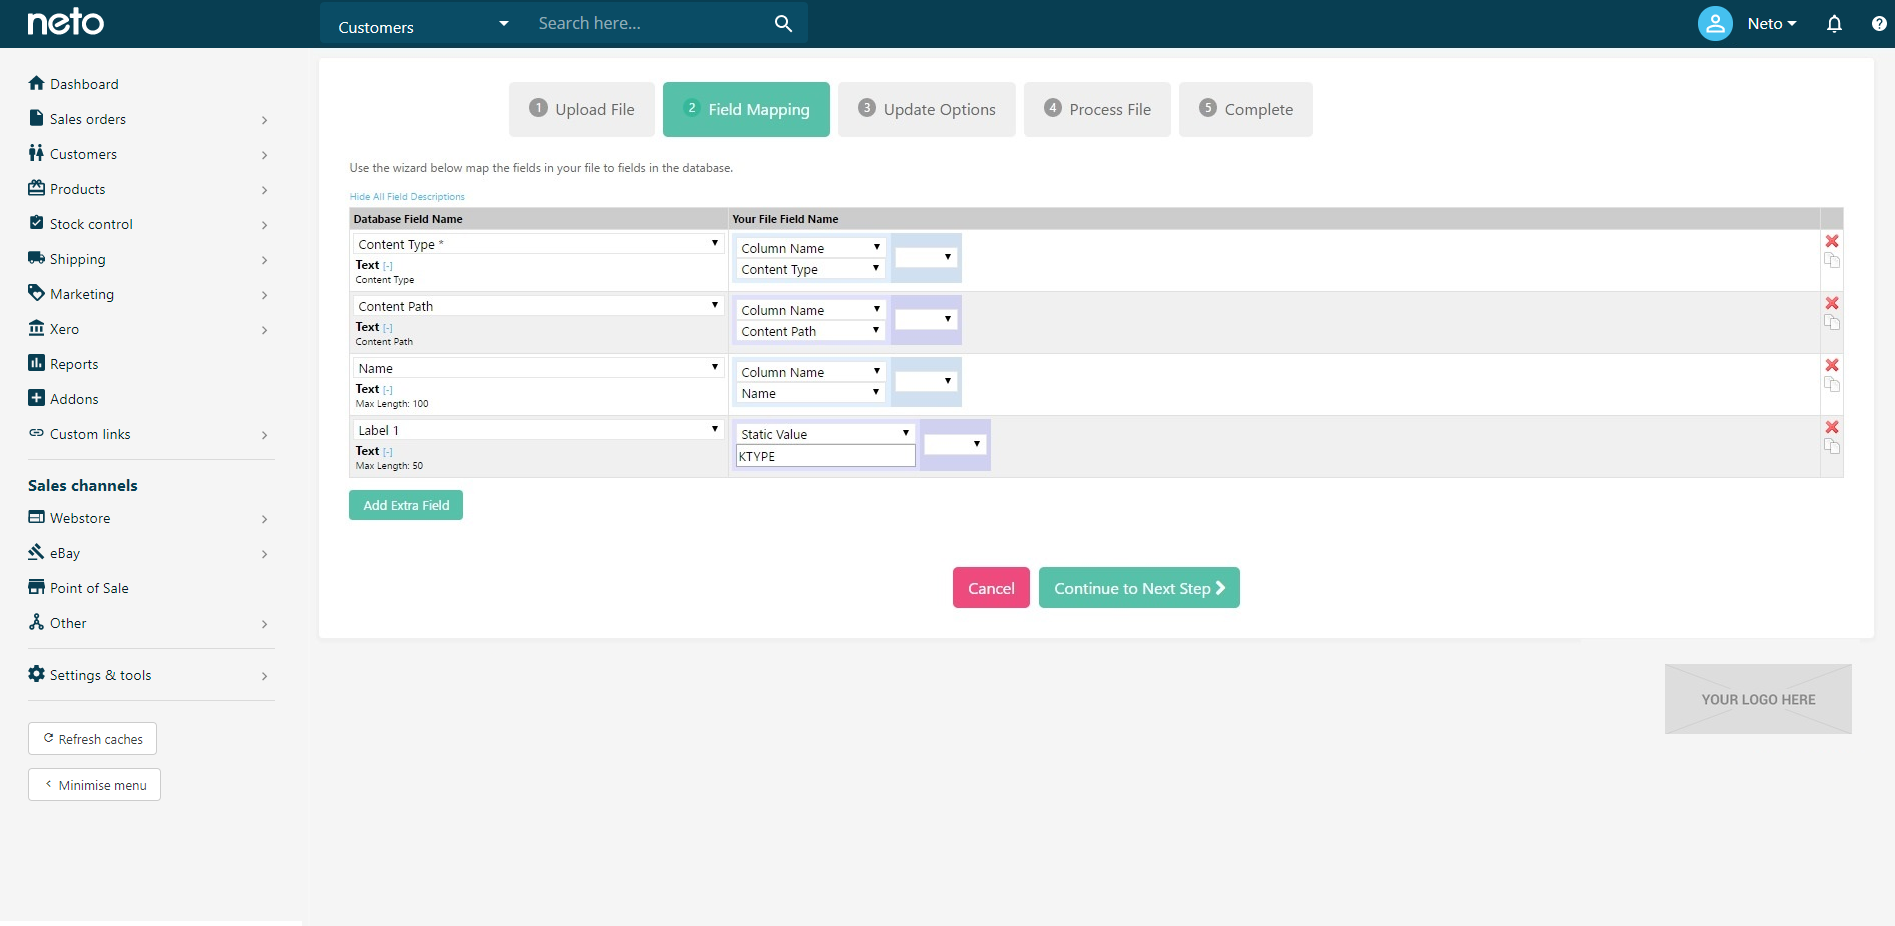Click the Dashboard home icon
The height and width of the screenshot is (926, 1895).
(36, 83)
